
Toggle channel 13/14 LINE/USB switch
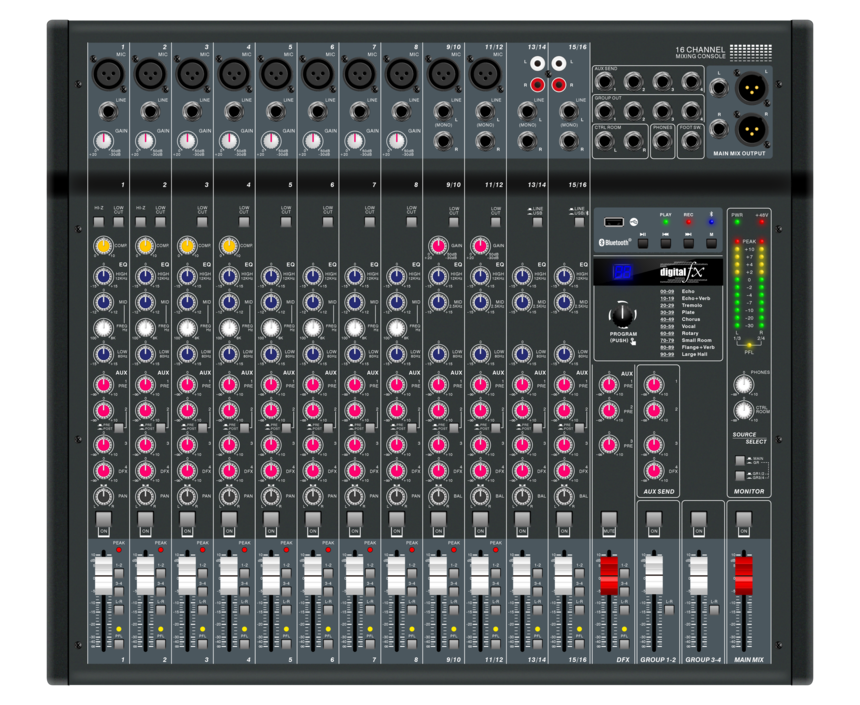[538, 222]
